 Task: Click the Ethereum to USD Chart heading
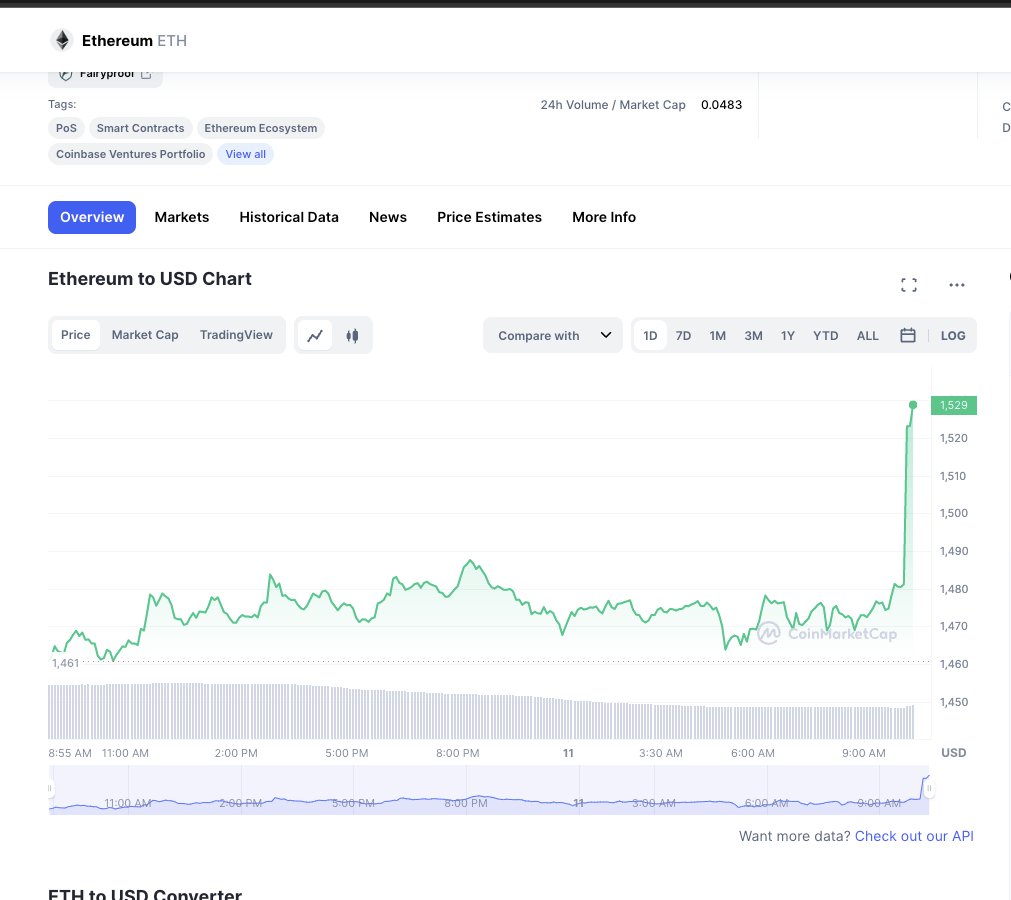tap(150, 279)
